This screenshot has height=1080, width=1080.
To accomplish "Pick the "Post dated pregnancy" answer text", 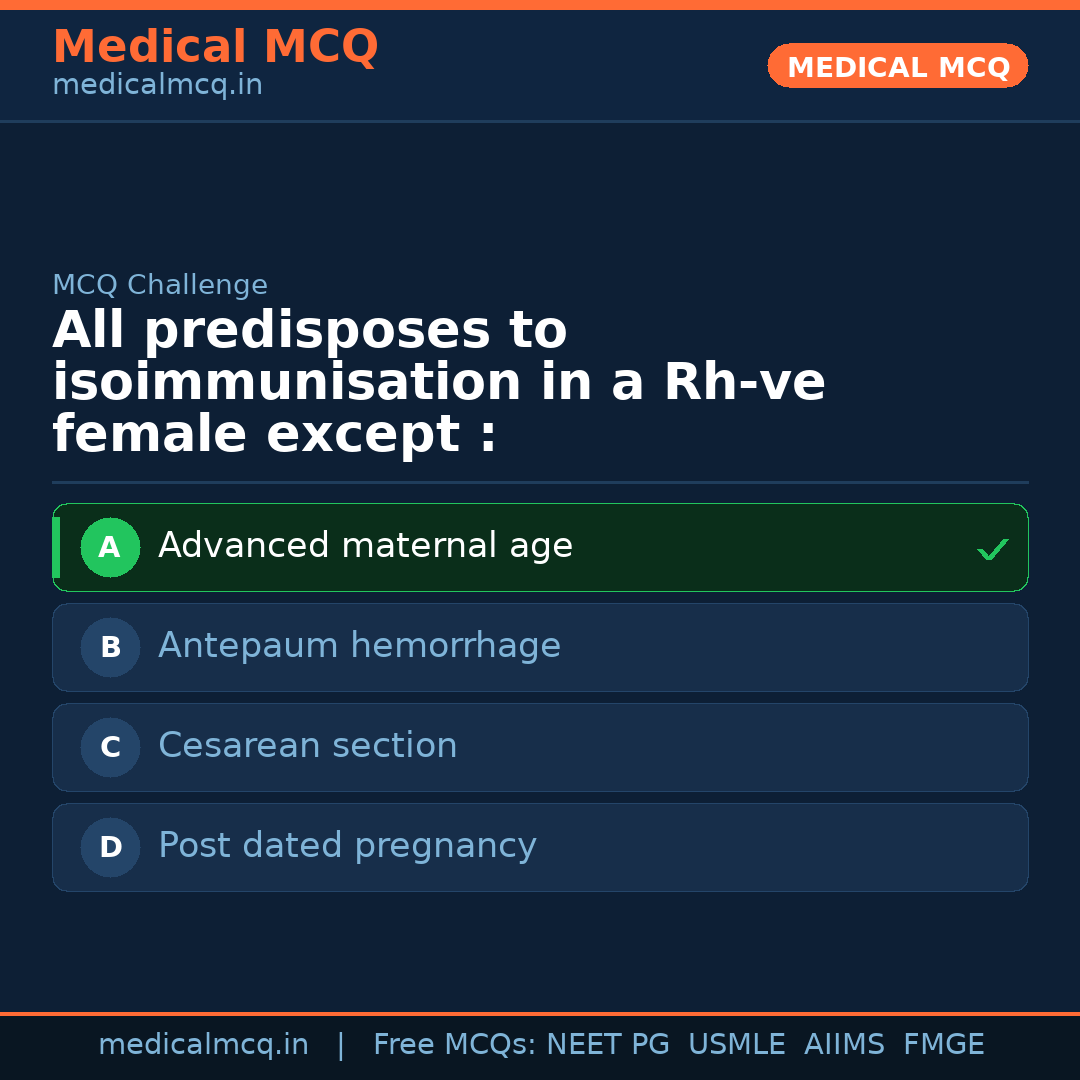I will tap(347, 846).
